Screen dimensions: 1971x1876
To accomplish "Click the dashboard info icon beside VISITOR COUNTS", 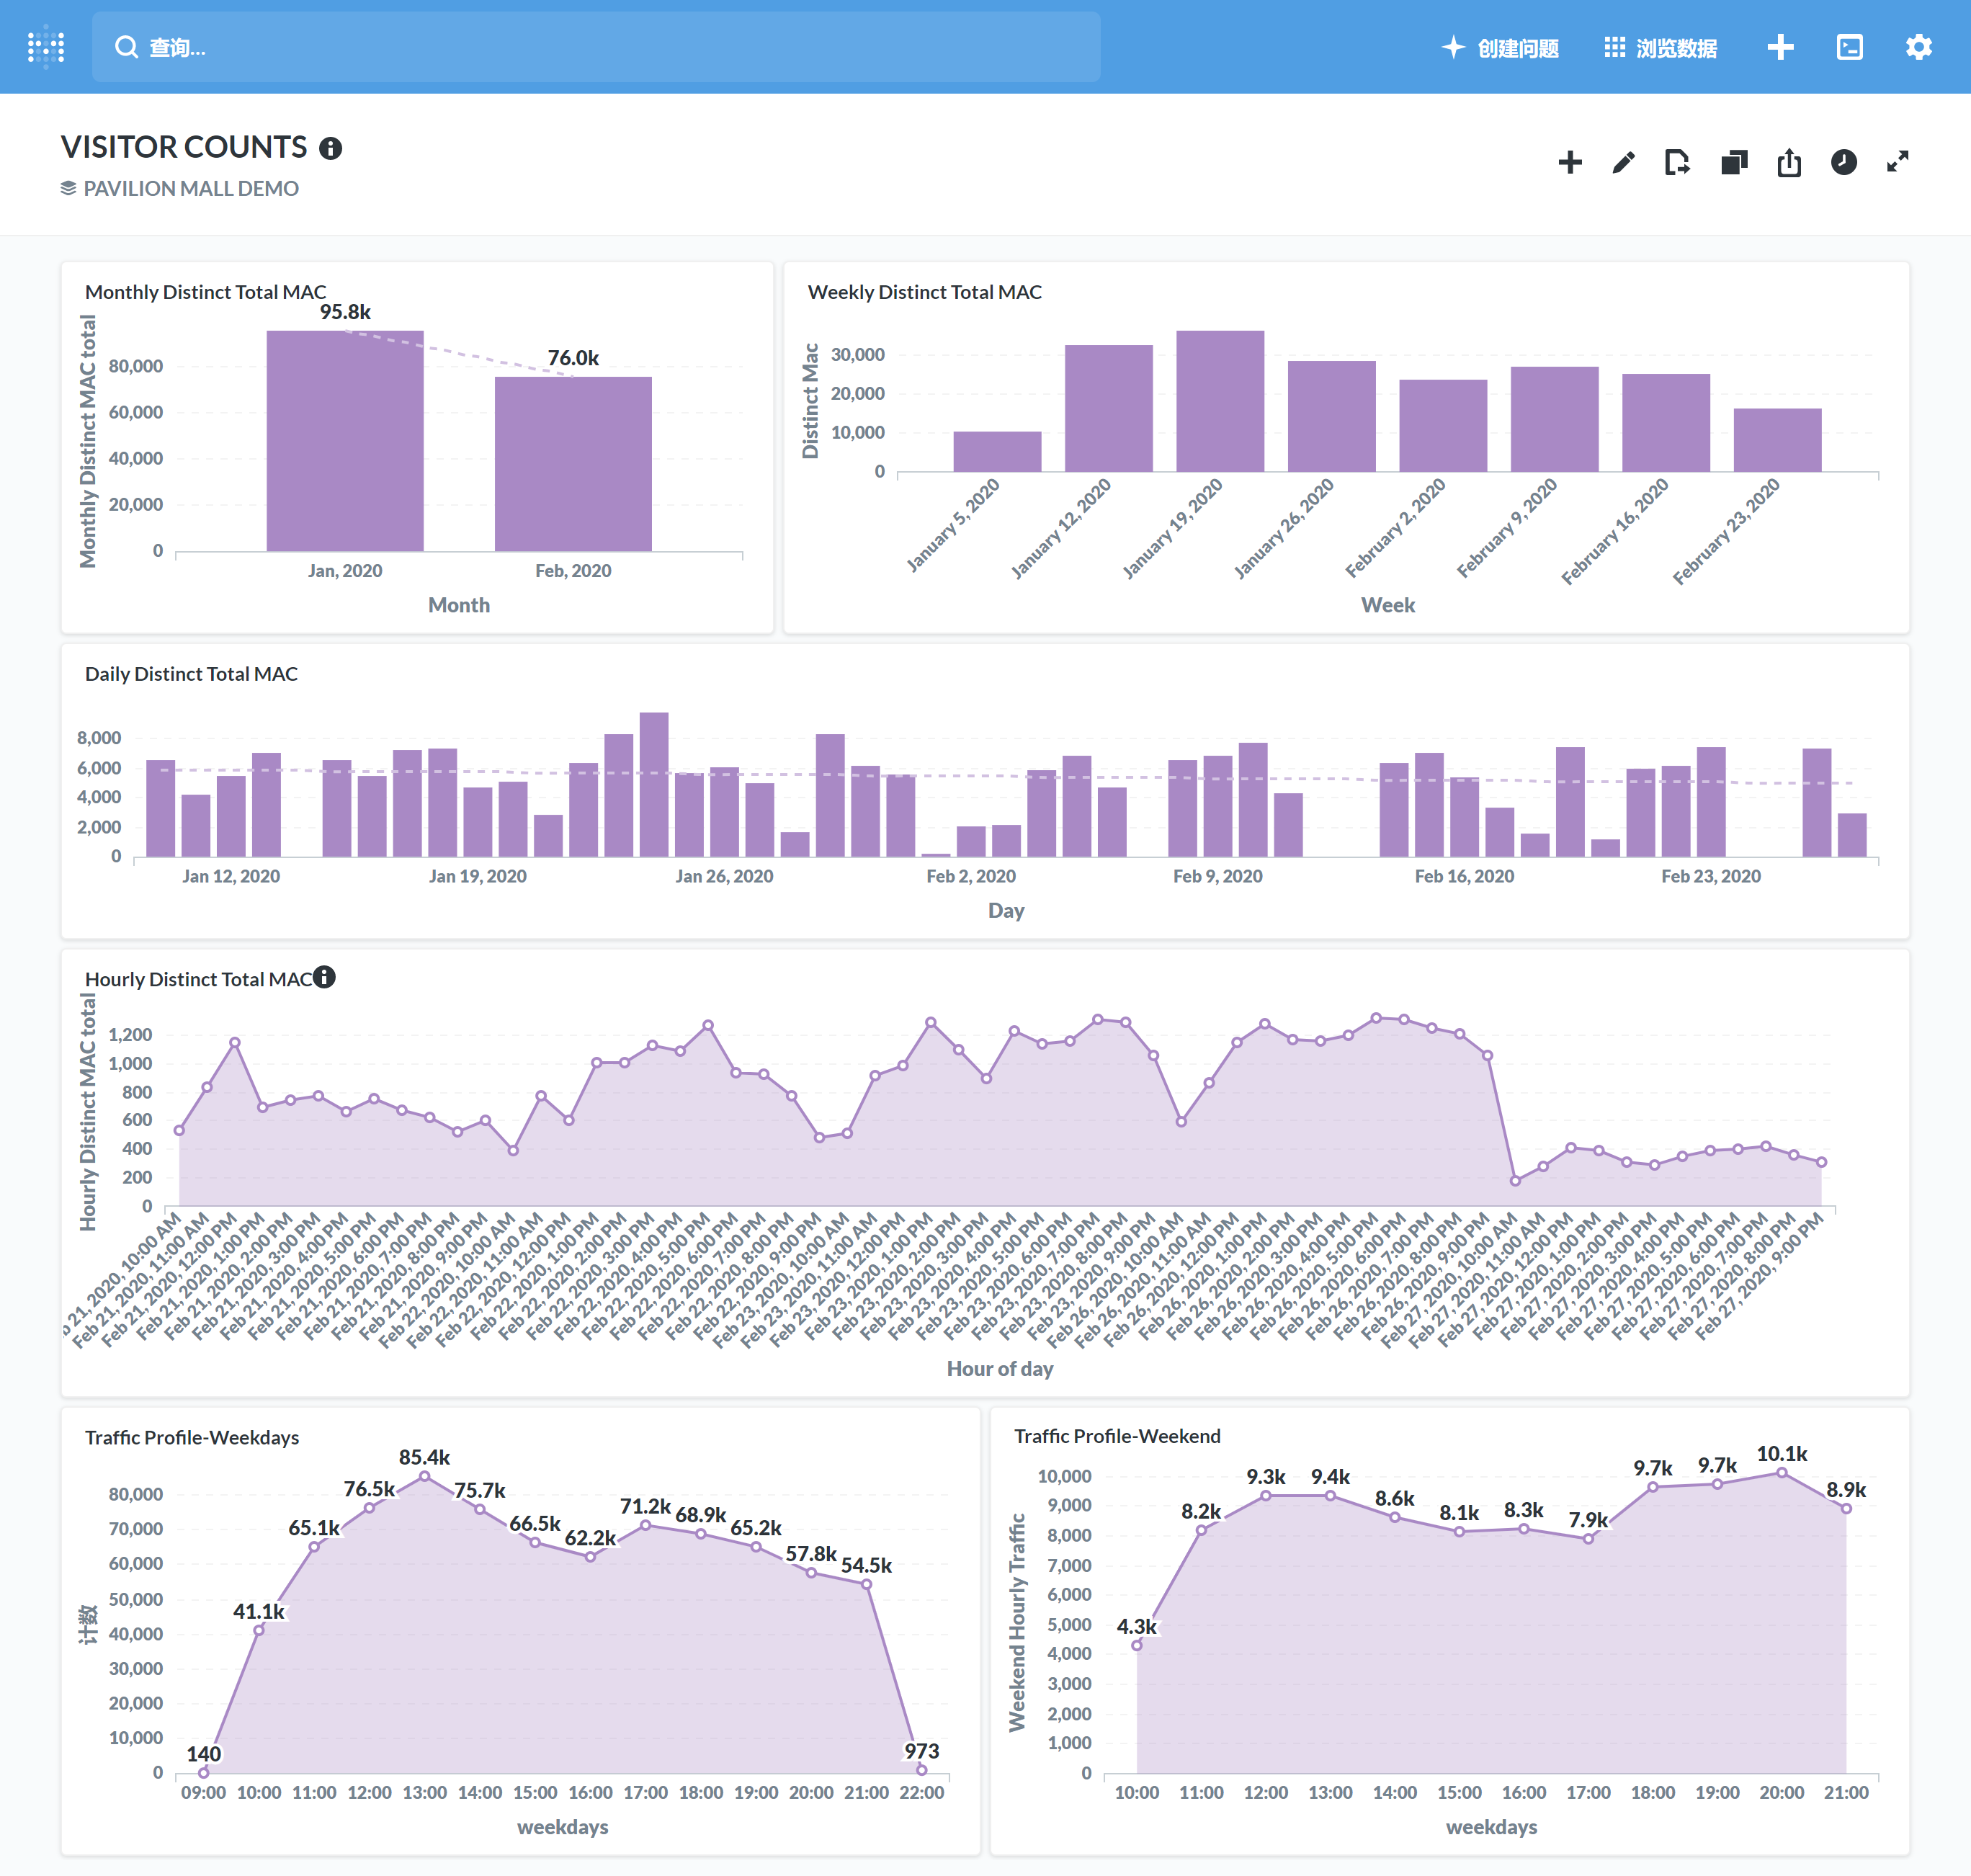I will click(x=331, y=149).
